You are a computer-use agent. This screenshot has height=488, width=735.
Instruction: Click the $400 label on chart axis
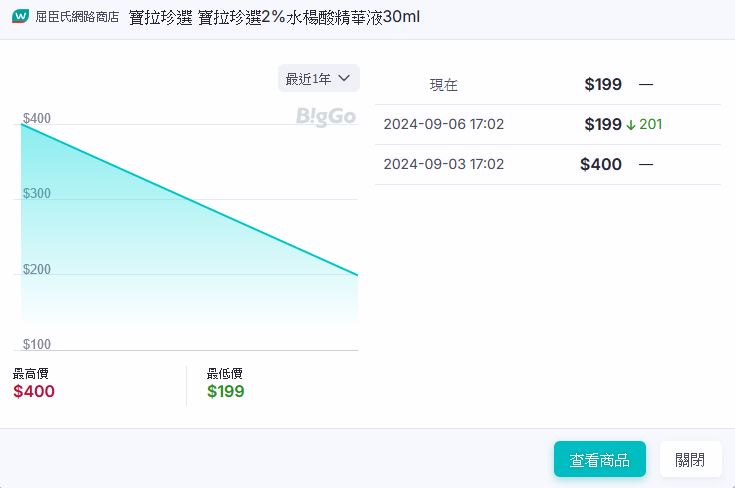pyautogui.click(x=37, y=119)
